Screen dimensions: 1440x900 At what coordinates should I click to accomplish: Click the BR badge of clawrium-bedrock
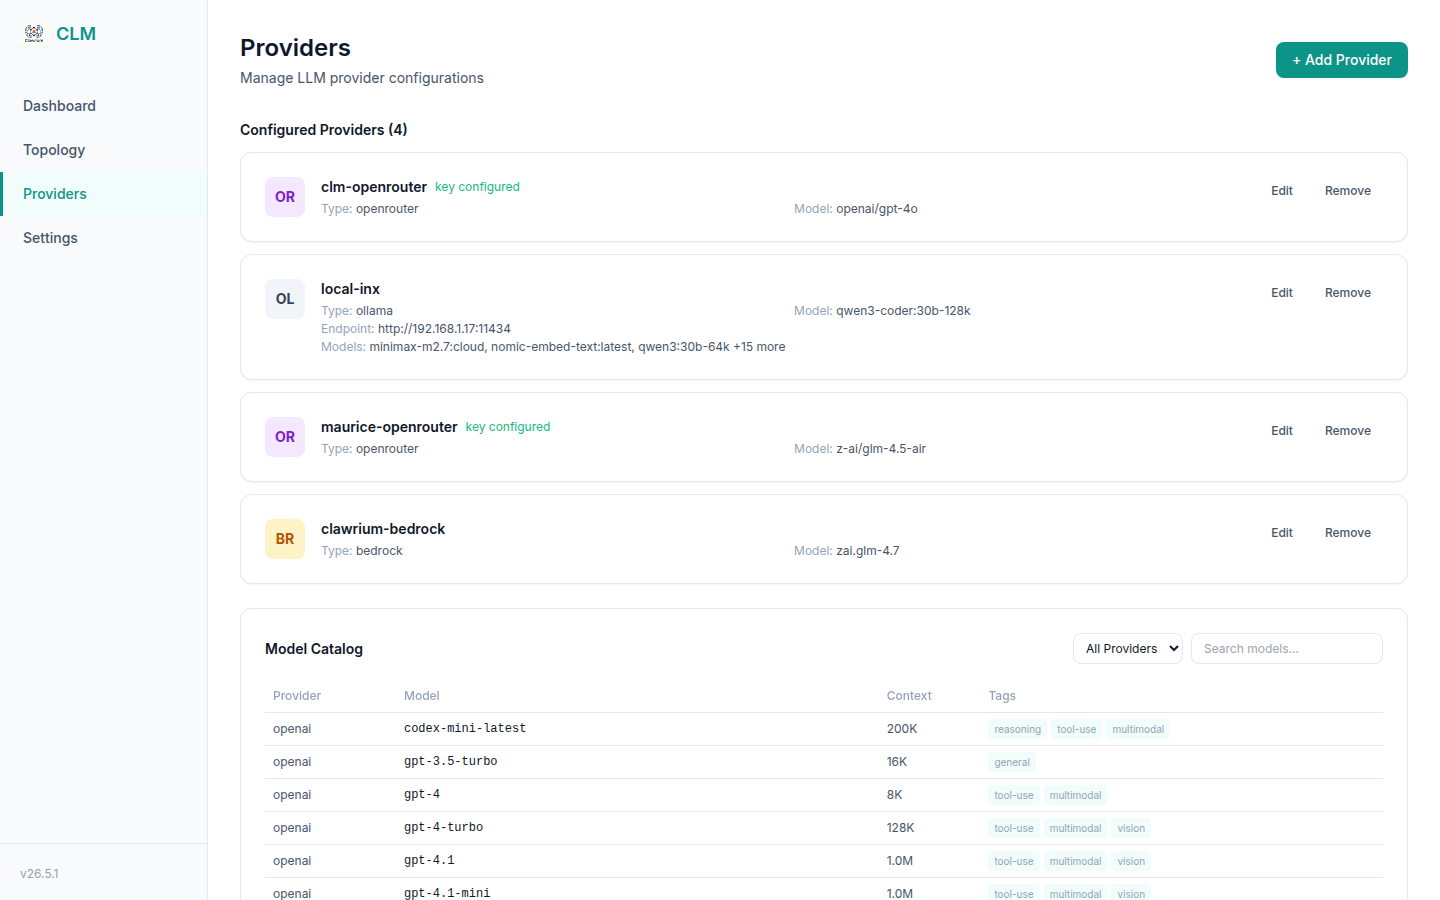click(x=285, y=539)
